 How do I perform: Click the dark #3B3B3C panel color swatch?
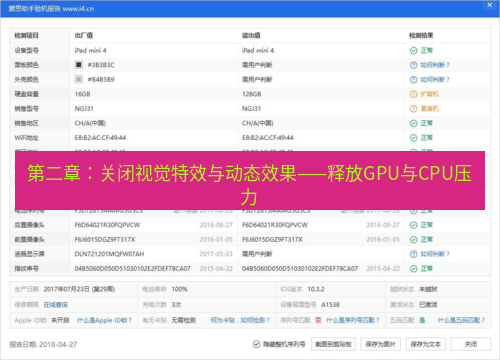click(79, 65)
